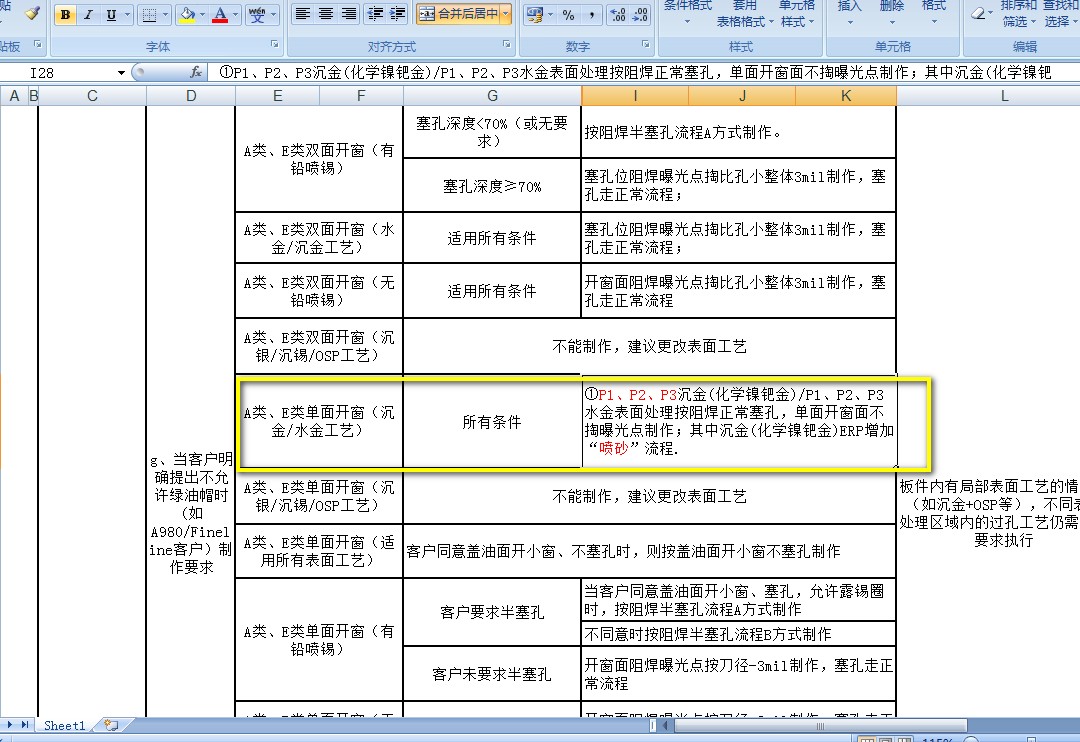Click the horizontal scrollbar thumb
1080x742 pixels.
click(820, 725)
